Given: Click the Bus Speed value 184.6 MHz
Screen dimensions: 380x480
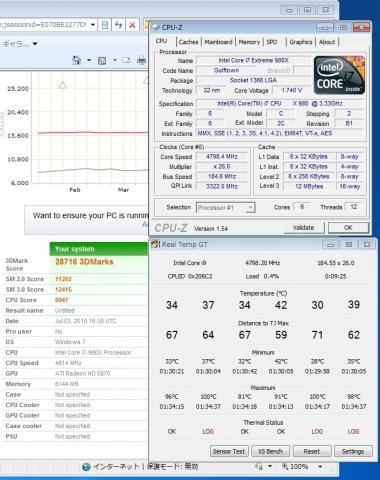Looking at the screenshot, I should click(222, 176).
